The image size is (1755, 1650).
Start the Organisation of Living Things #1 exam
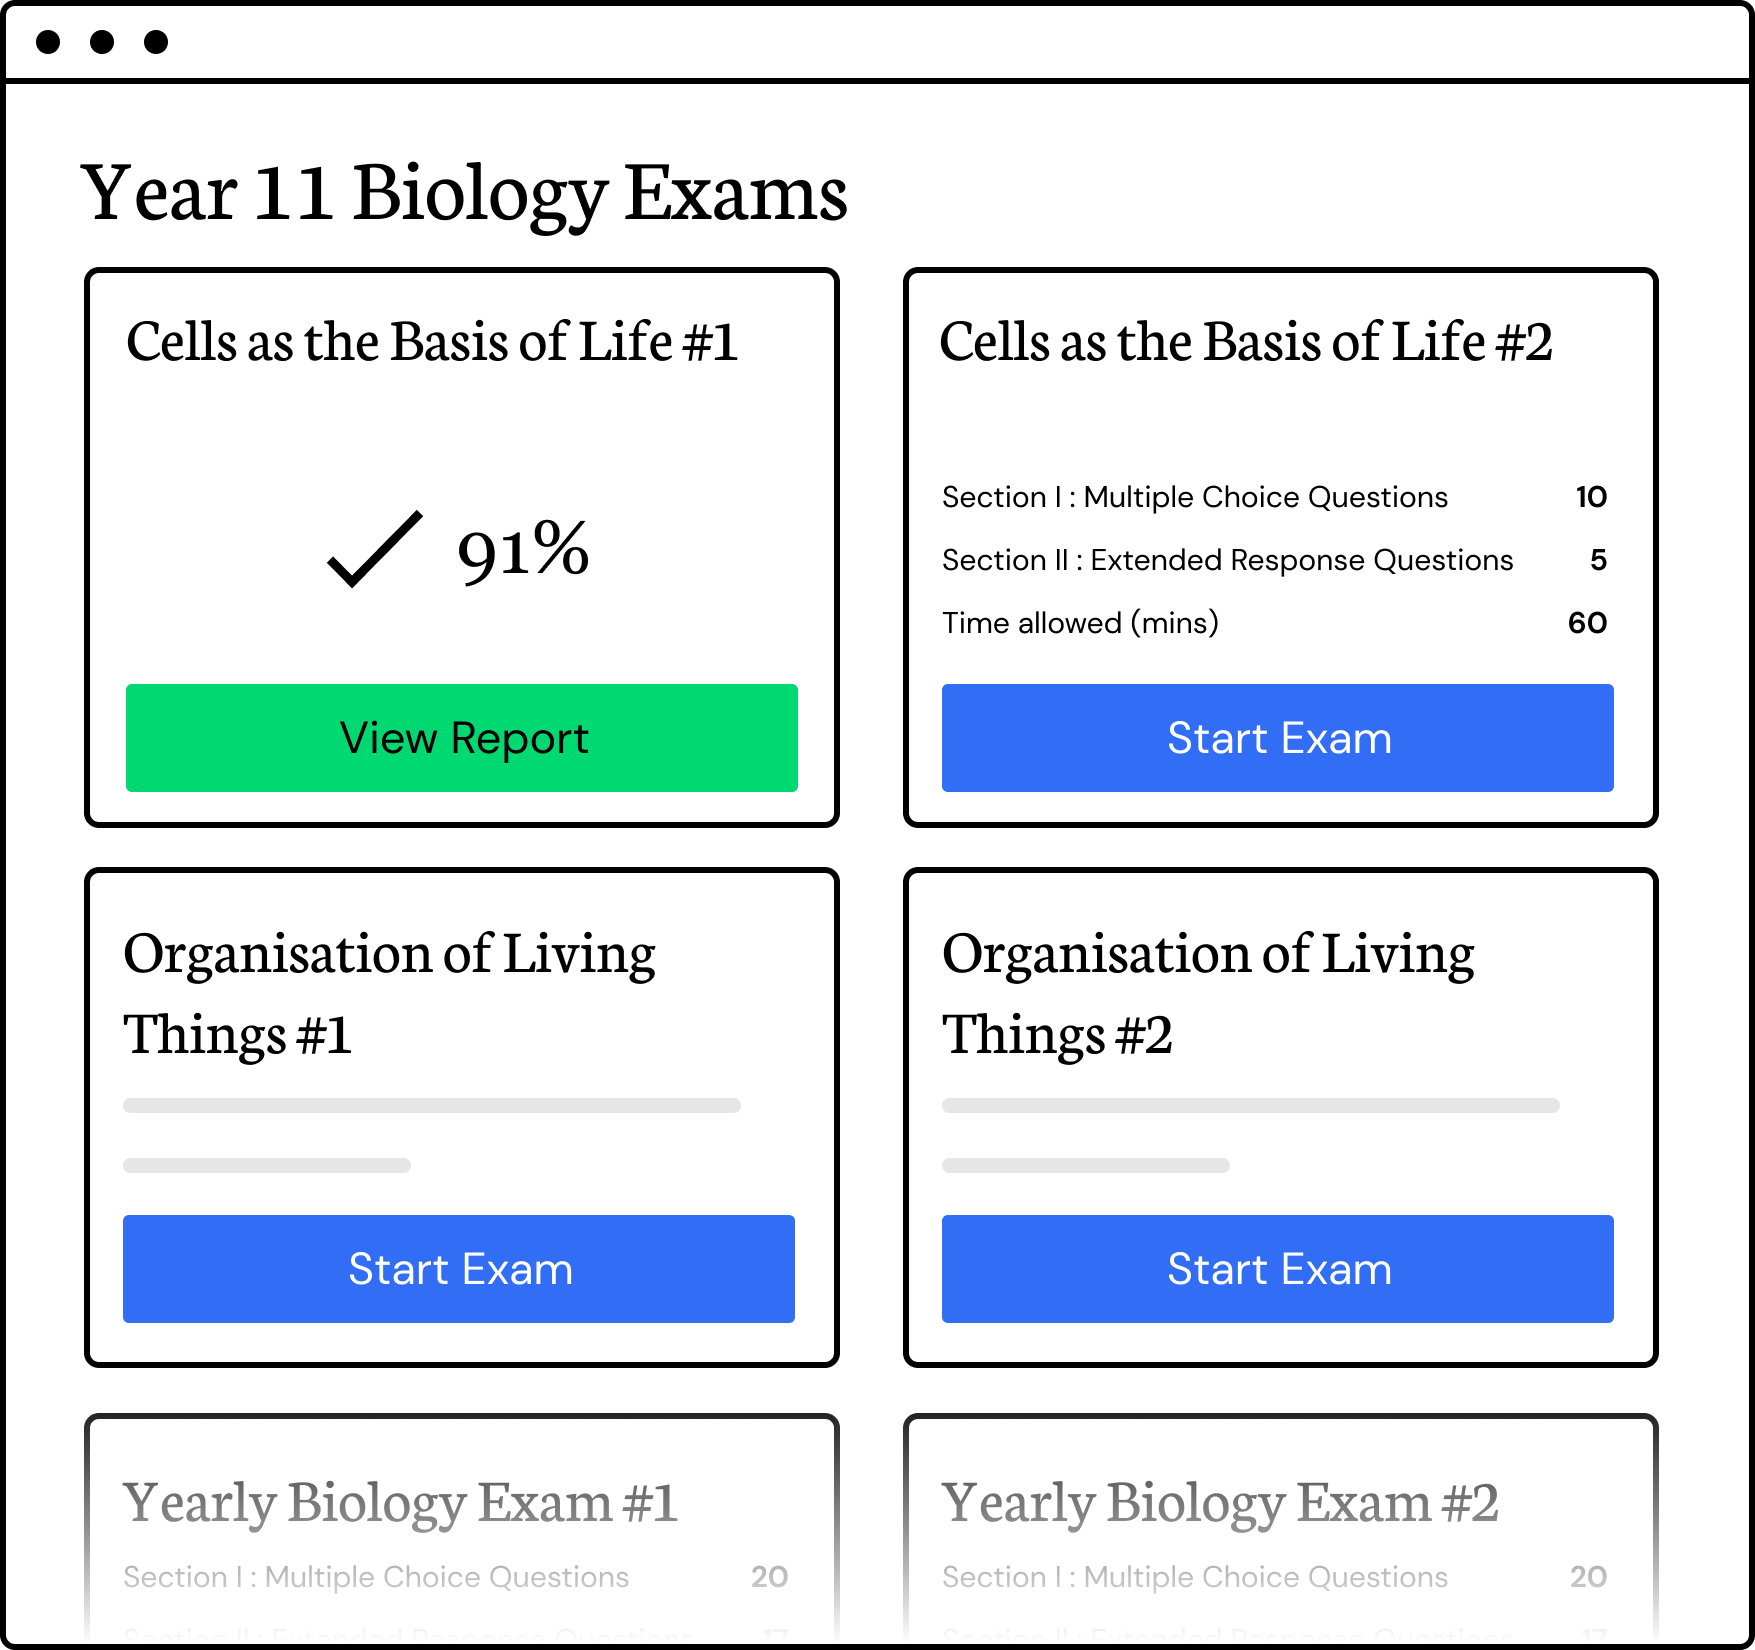tap(459, 1269)
